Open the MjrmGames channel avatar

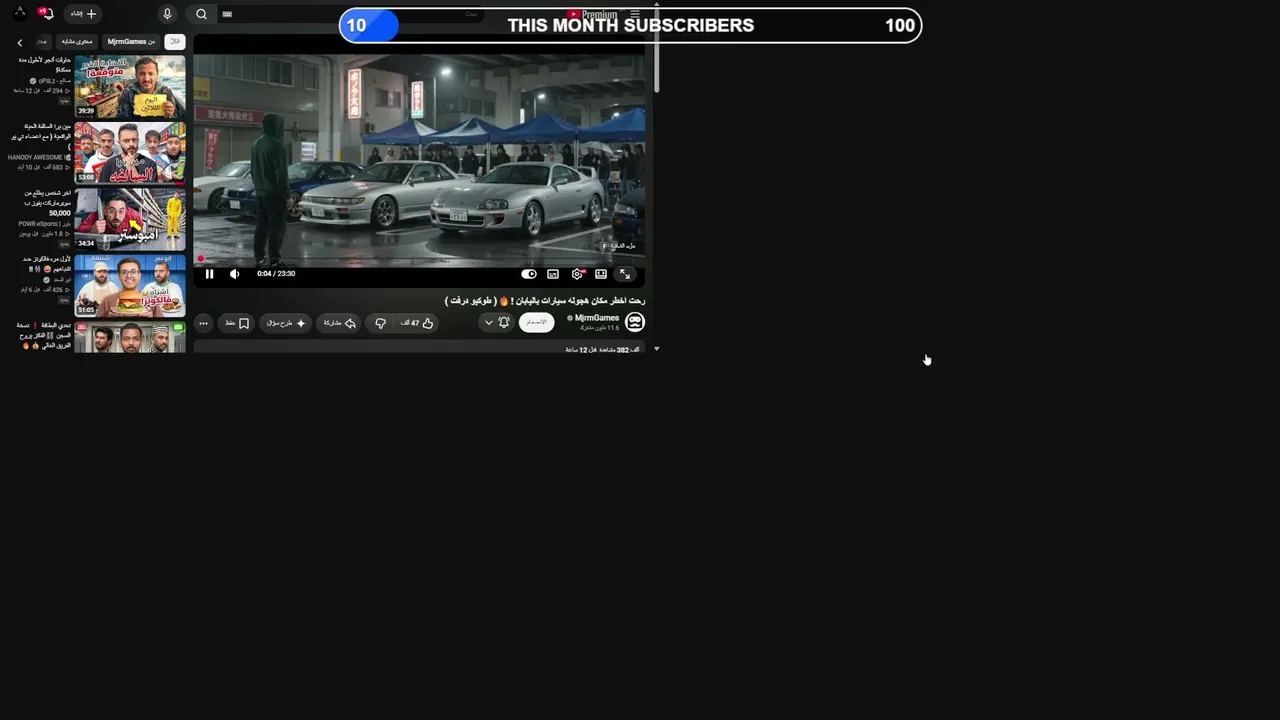[x=635, y=322]
